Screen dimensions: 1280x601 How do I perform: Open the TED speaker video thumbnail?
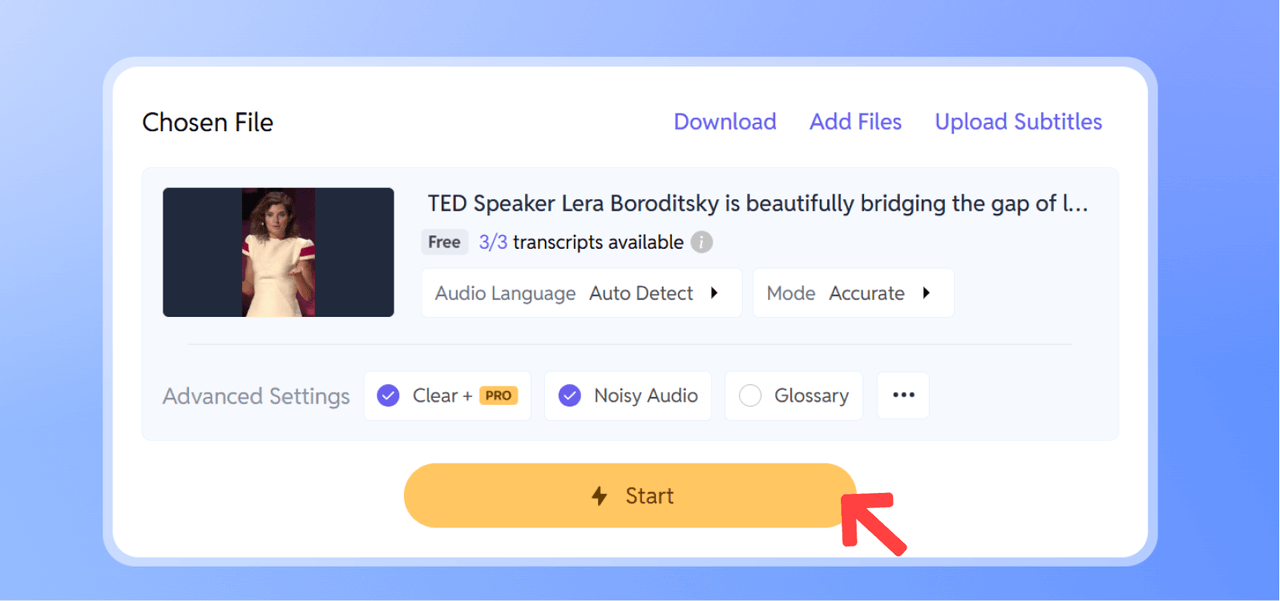(x=278, y=252)
